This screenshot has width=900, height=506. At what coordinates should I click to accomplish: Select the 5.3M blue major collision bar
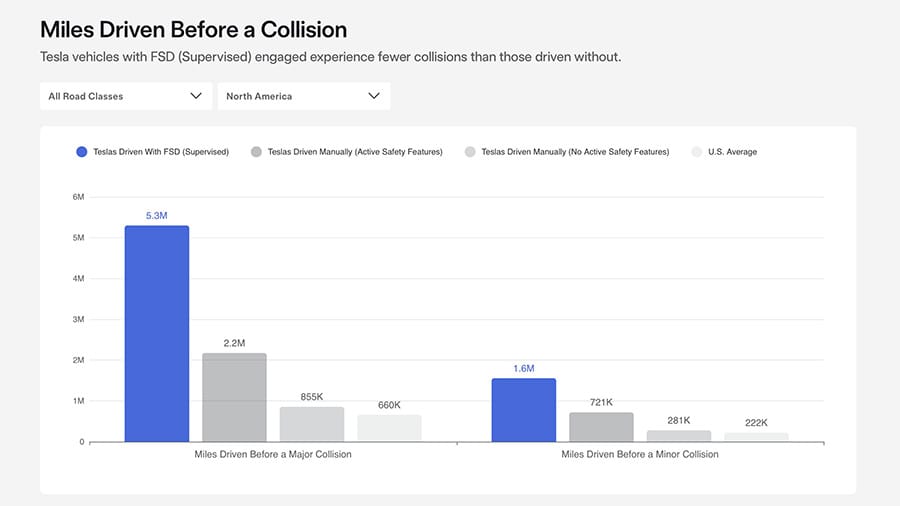[157, 334]
